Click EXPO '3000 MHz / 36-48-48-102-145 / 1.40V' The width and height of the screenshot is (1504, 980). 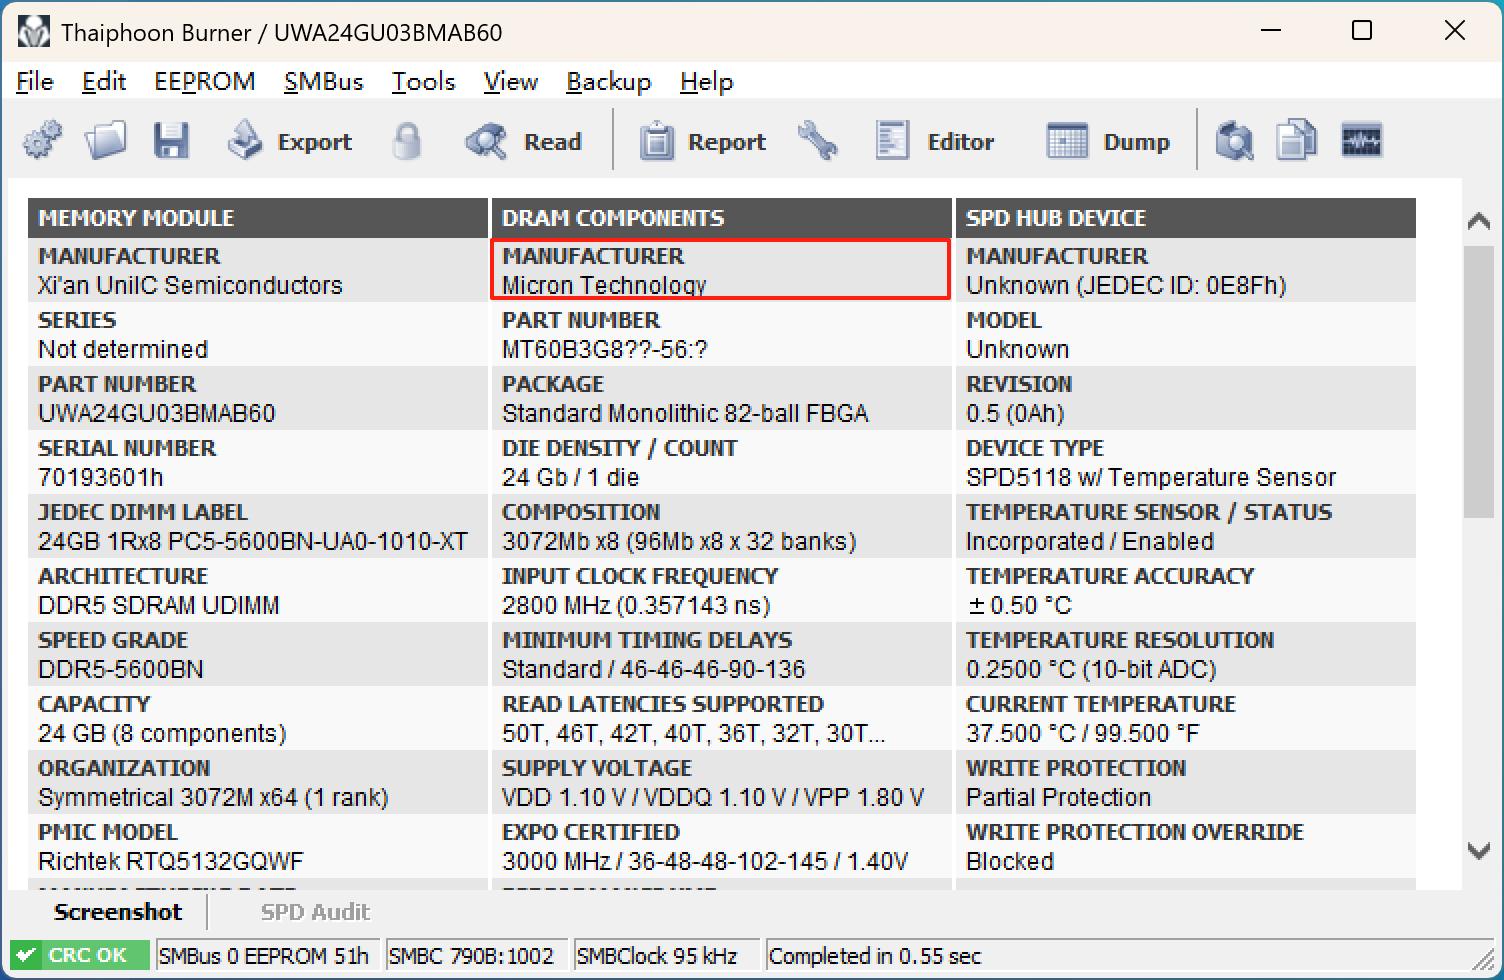coord(705,862)
